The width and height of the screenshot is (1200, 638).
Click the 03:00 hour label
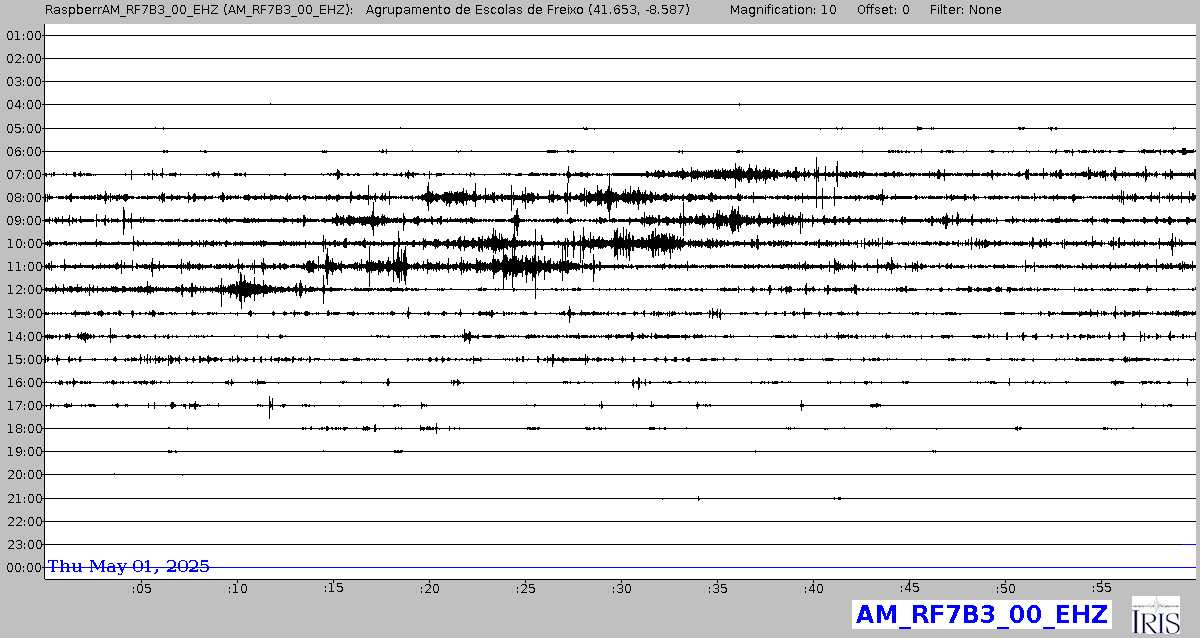(x=24, y=81)
